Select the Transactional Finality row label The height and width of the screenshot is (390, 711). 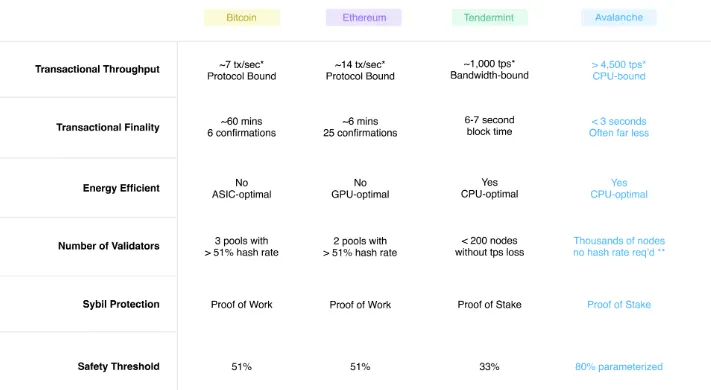coord(108,127)
